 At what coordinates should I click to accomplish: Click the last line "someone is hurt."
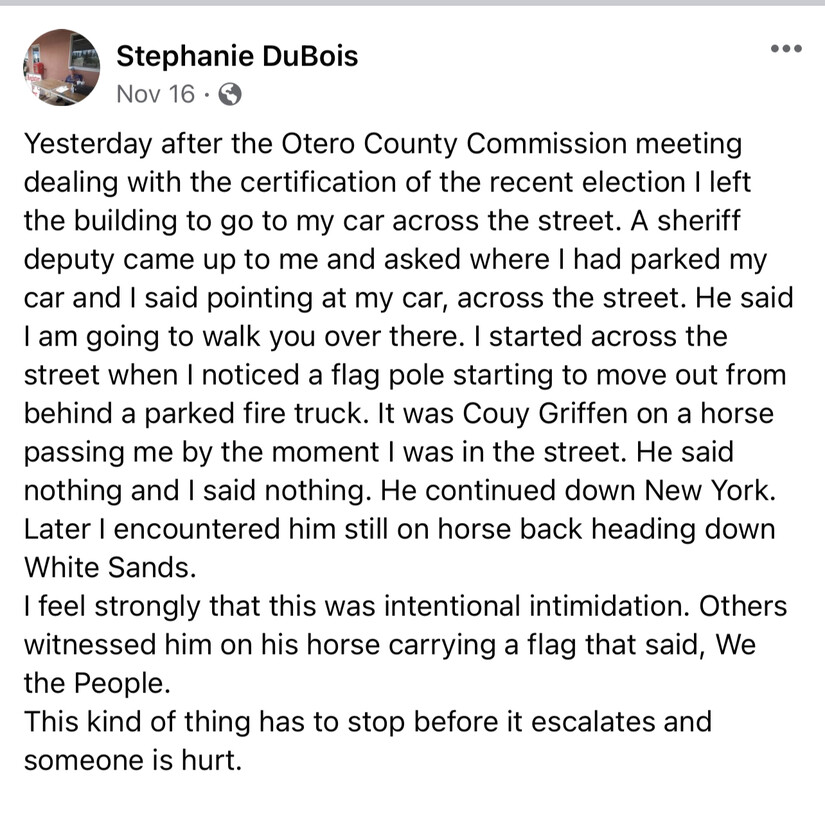[133, 760]
